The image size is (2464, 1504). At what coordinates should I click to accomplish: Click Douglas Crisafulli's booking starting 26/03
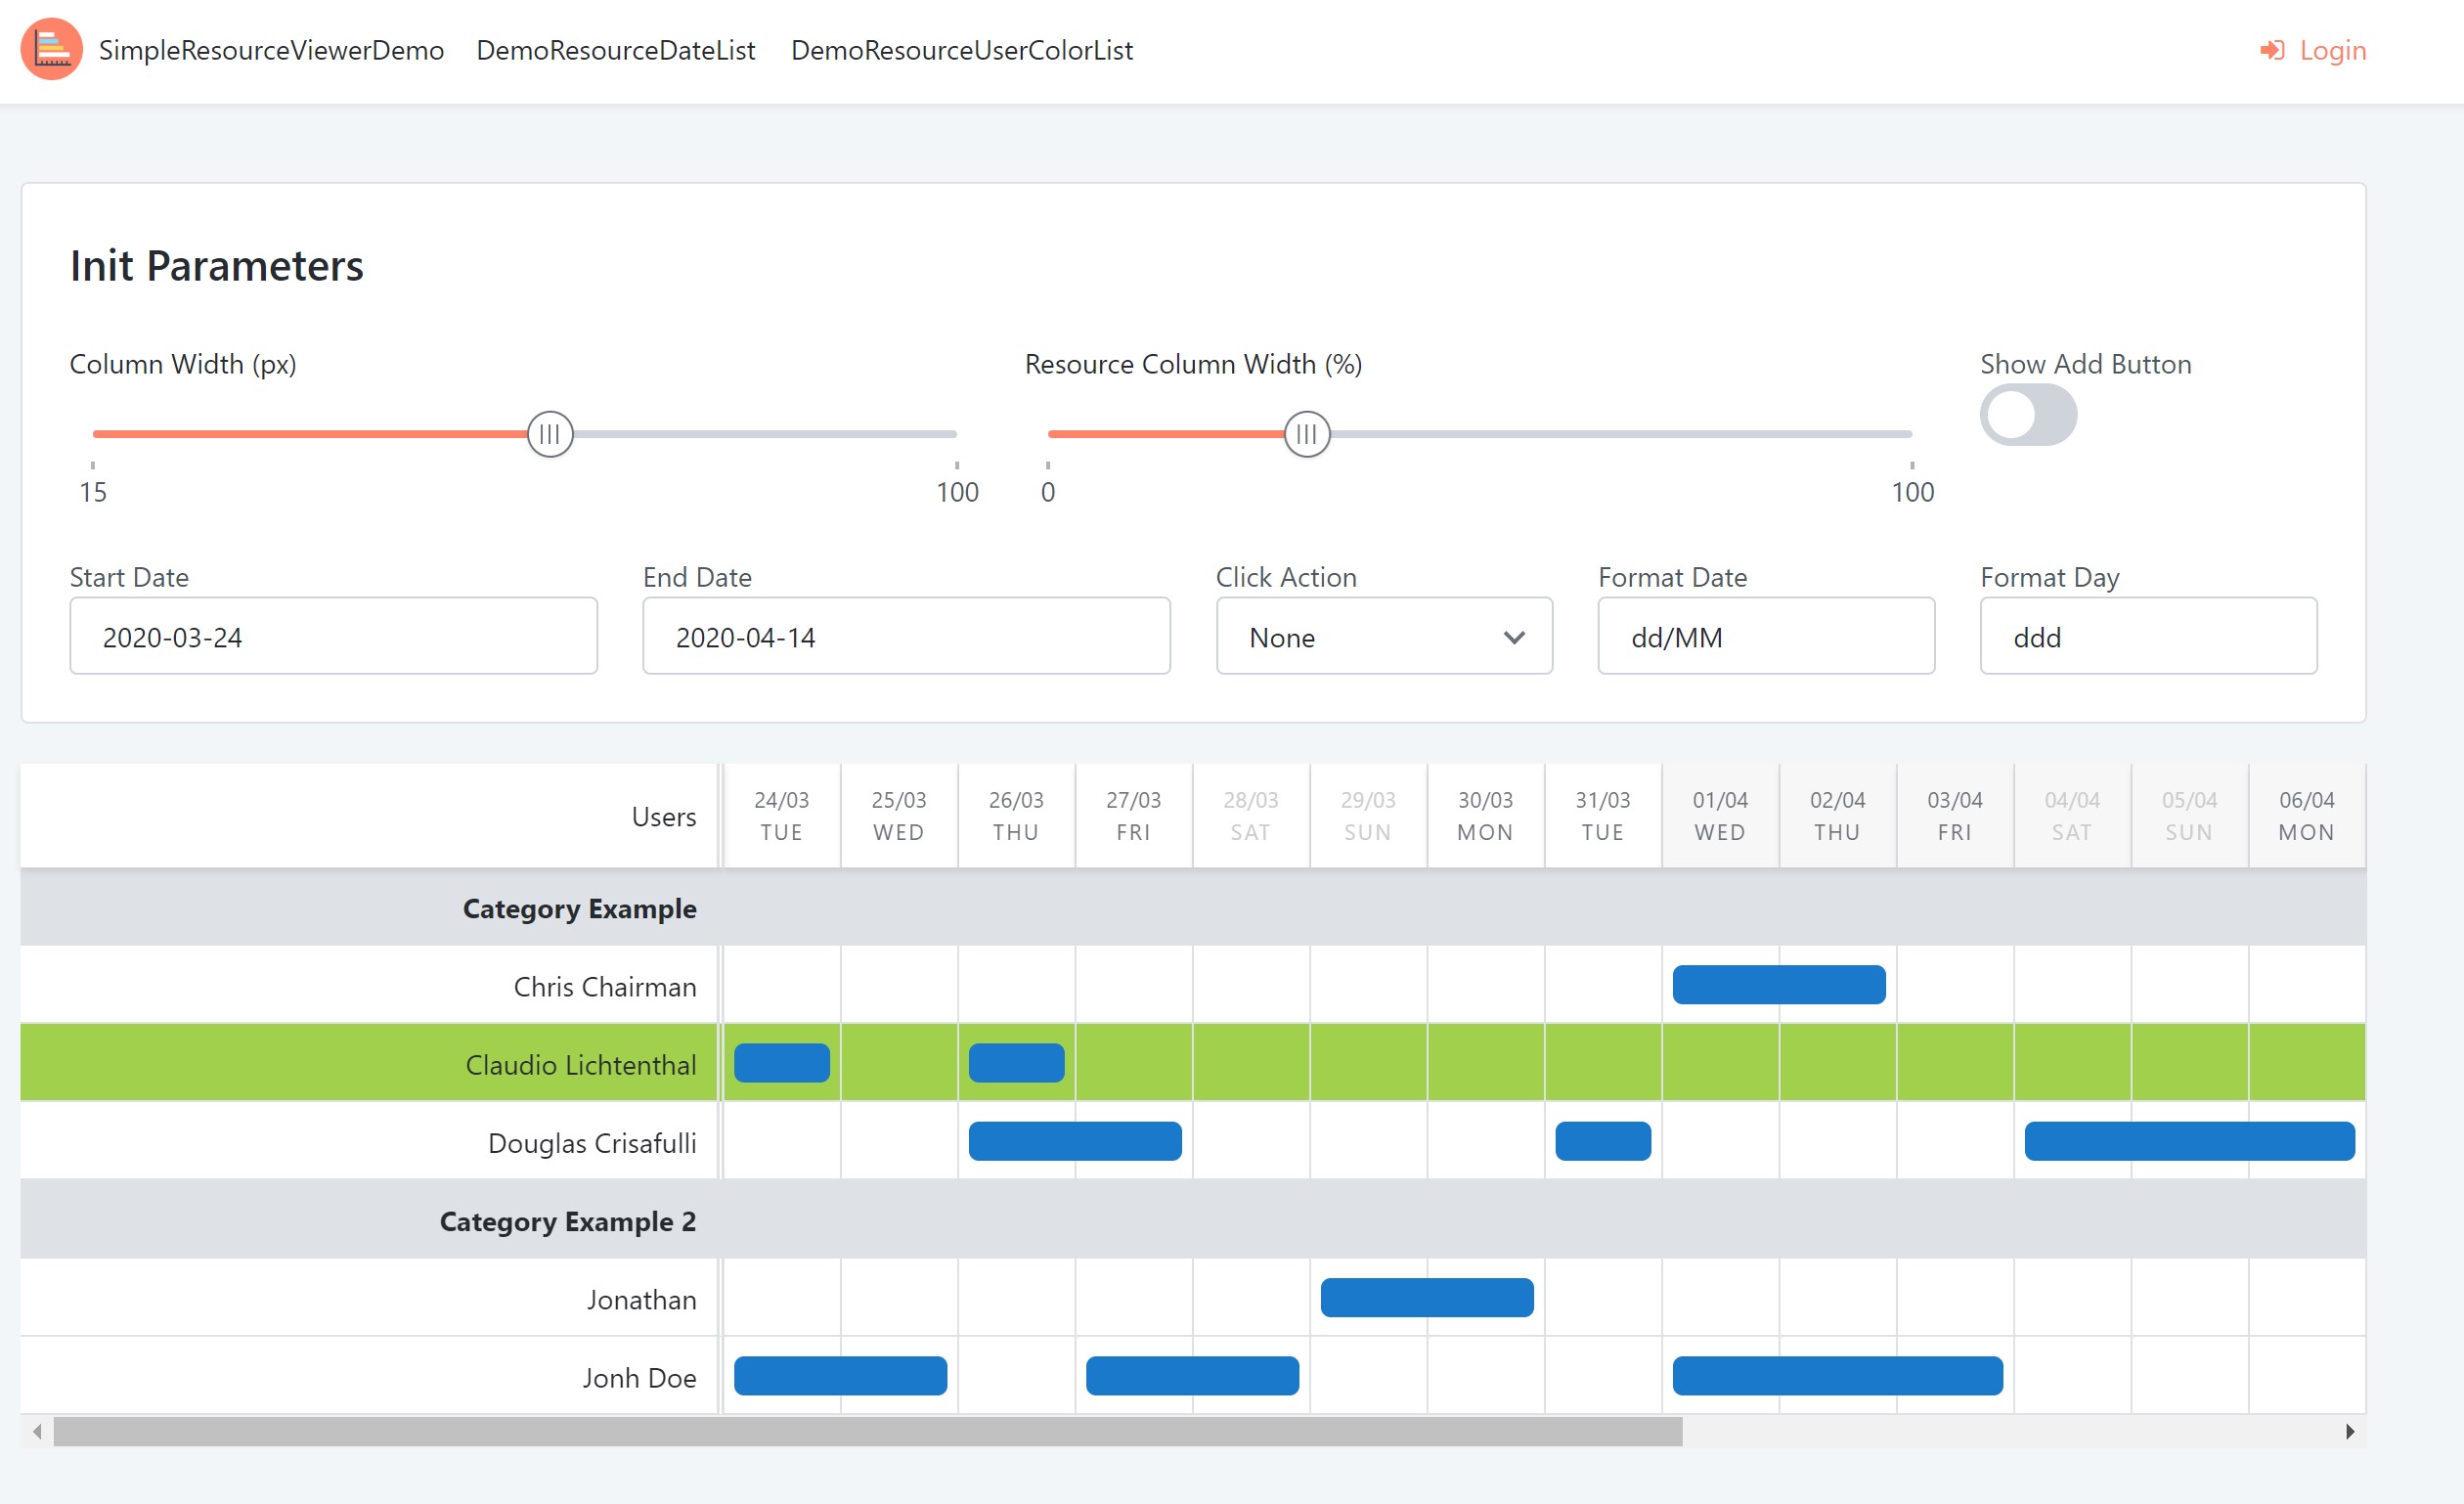1075,1141
